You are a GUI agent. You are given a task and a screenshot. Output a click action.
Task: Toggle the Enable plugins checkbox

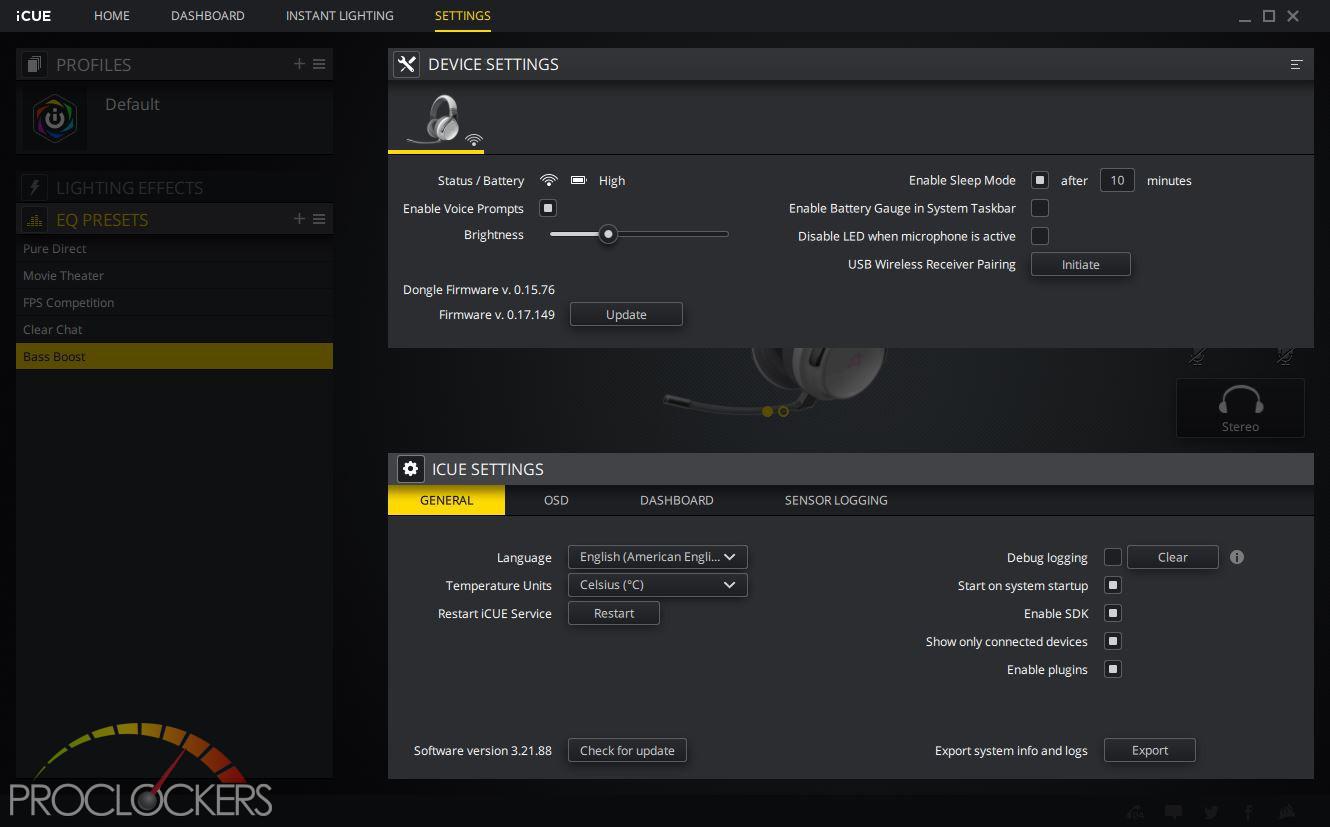click(x=1112, y=669)
